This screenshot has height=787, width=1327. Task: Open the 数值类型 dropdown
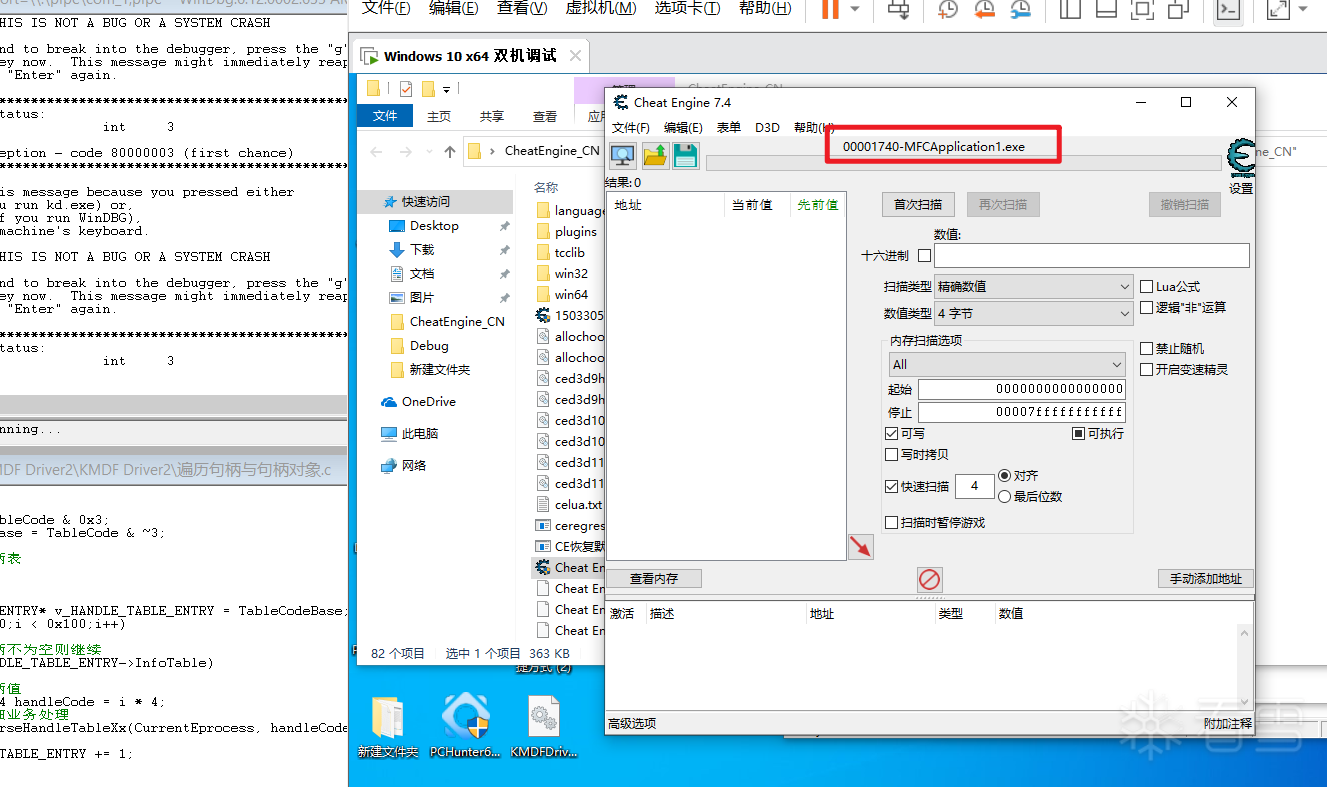pyautogui.click(x=1034, y=314)
